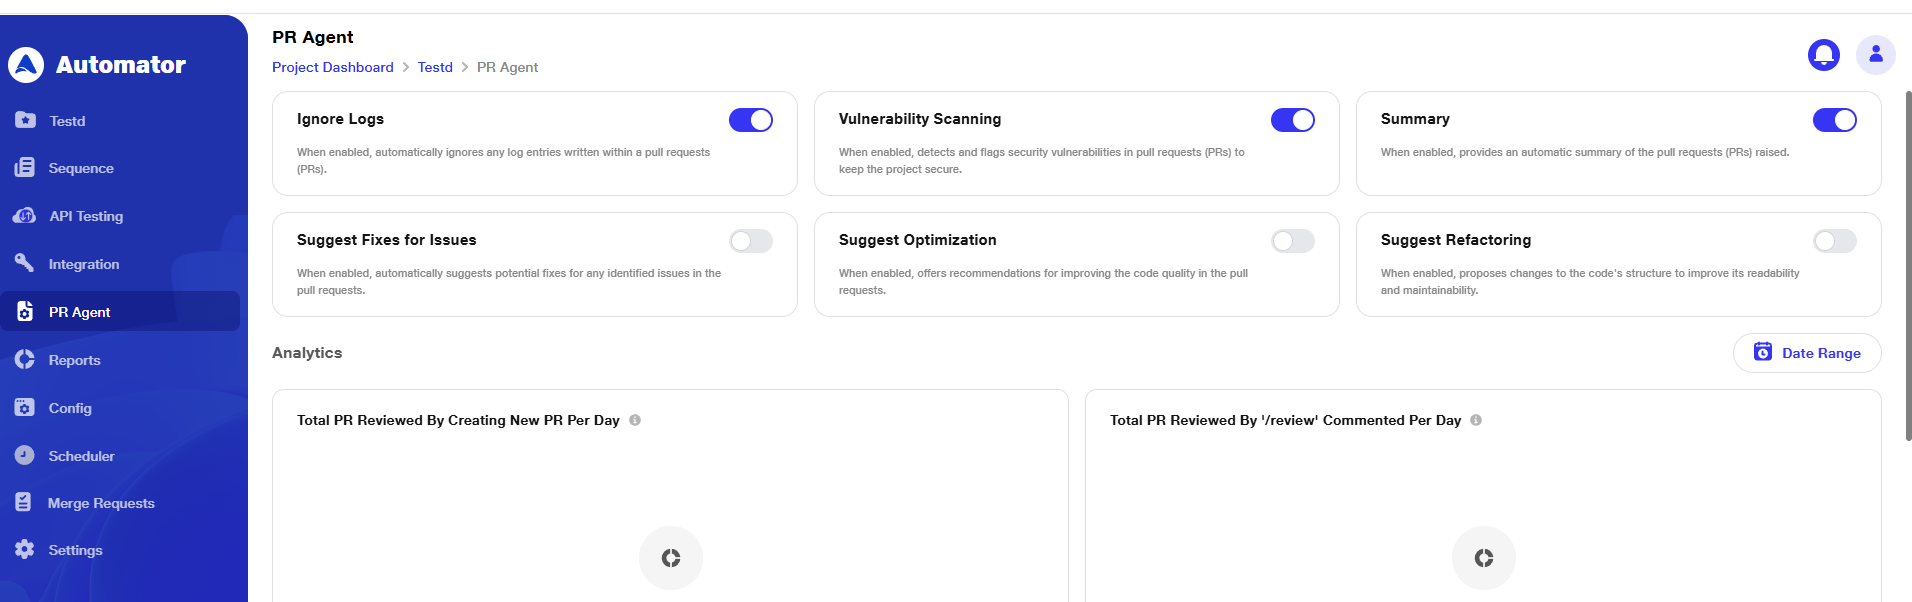Open the Date Range picker

click(x=1807, y=353)
